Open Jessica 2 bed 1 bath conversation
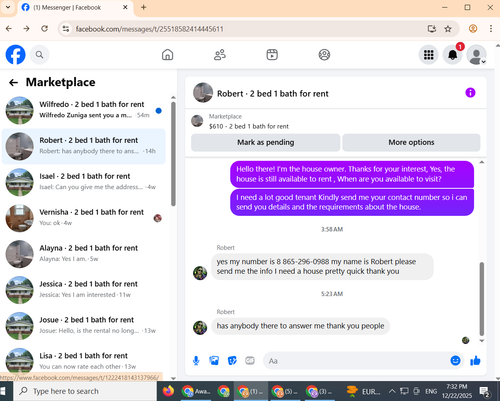The image size is (500, 401). pyautogui.click(x=83, y=290)
